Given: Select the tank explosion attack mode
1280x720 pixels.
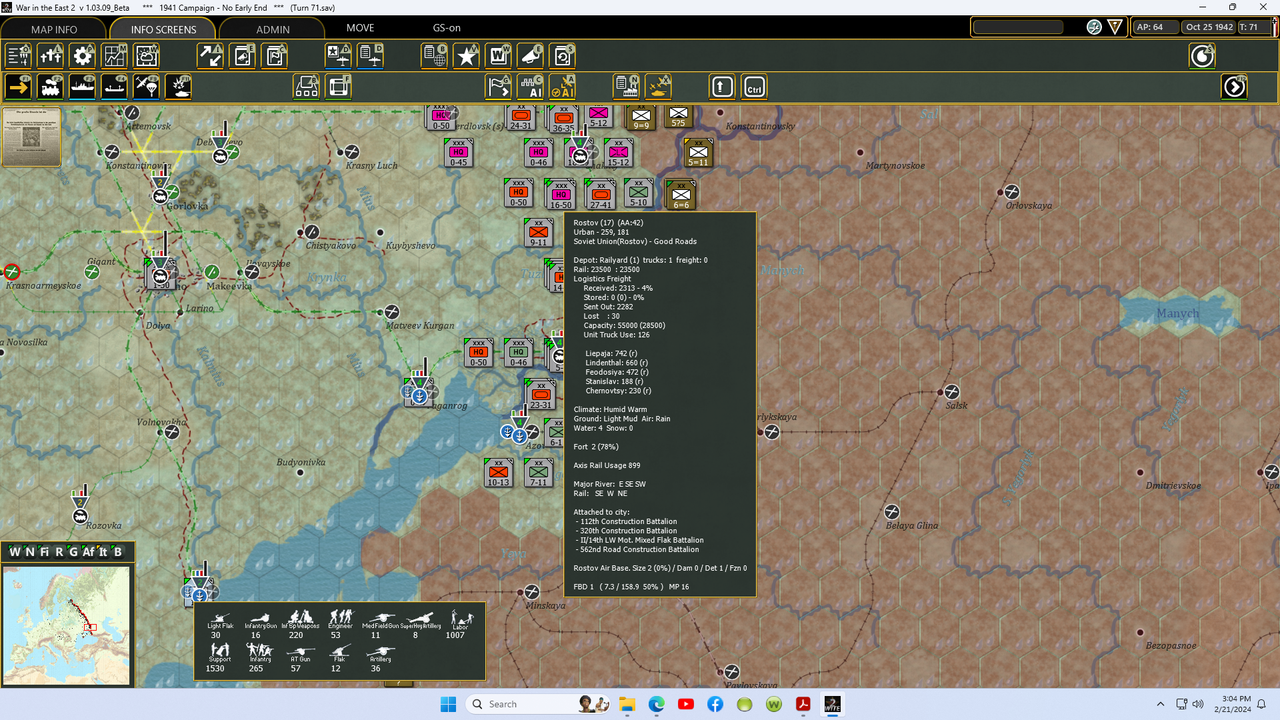Looking at the screenshot, I should [179, 87].
